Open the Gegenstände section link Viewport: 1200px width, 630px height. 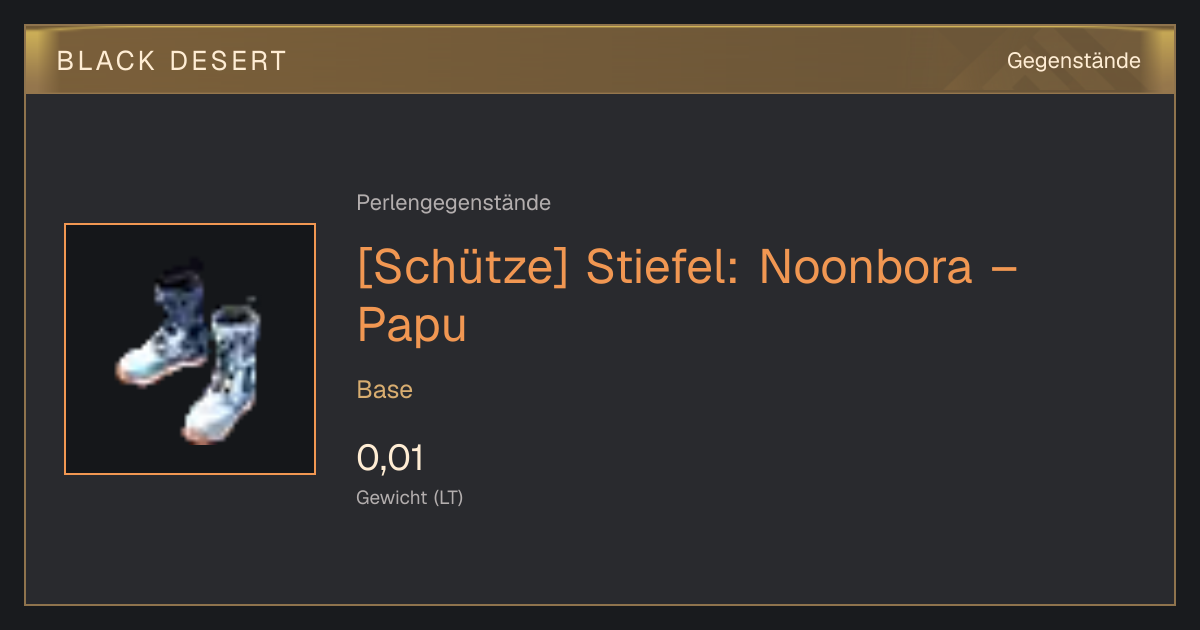tap(1073, 61)
